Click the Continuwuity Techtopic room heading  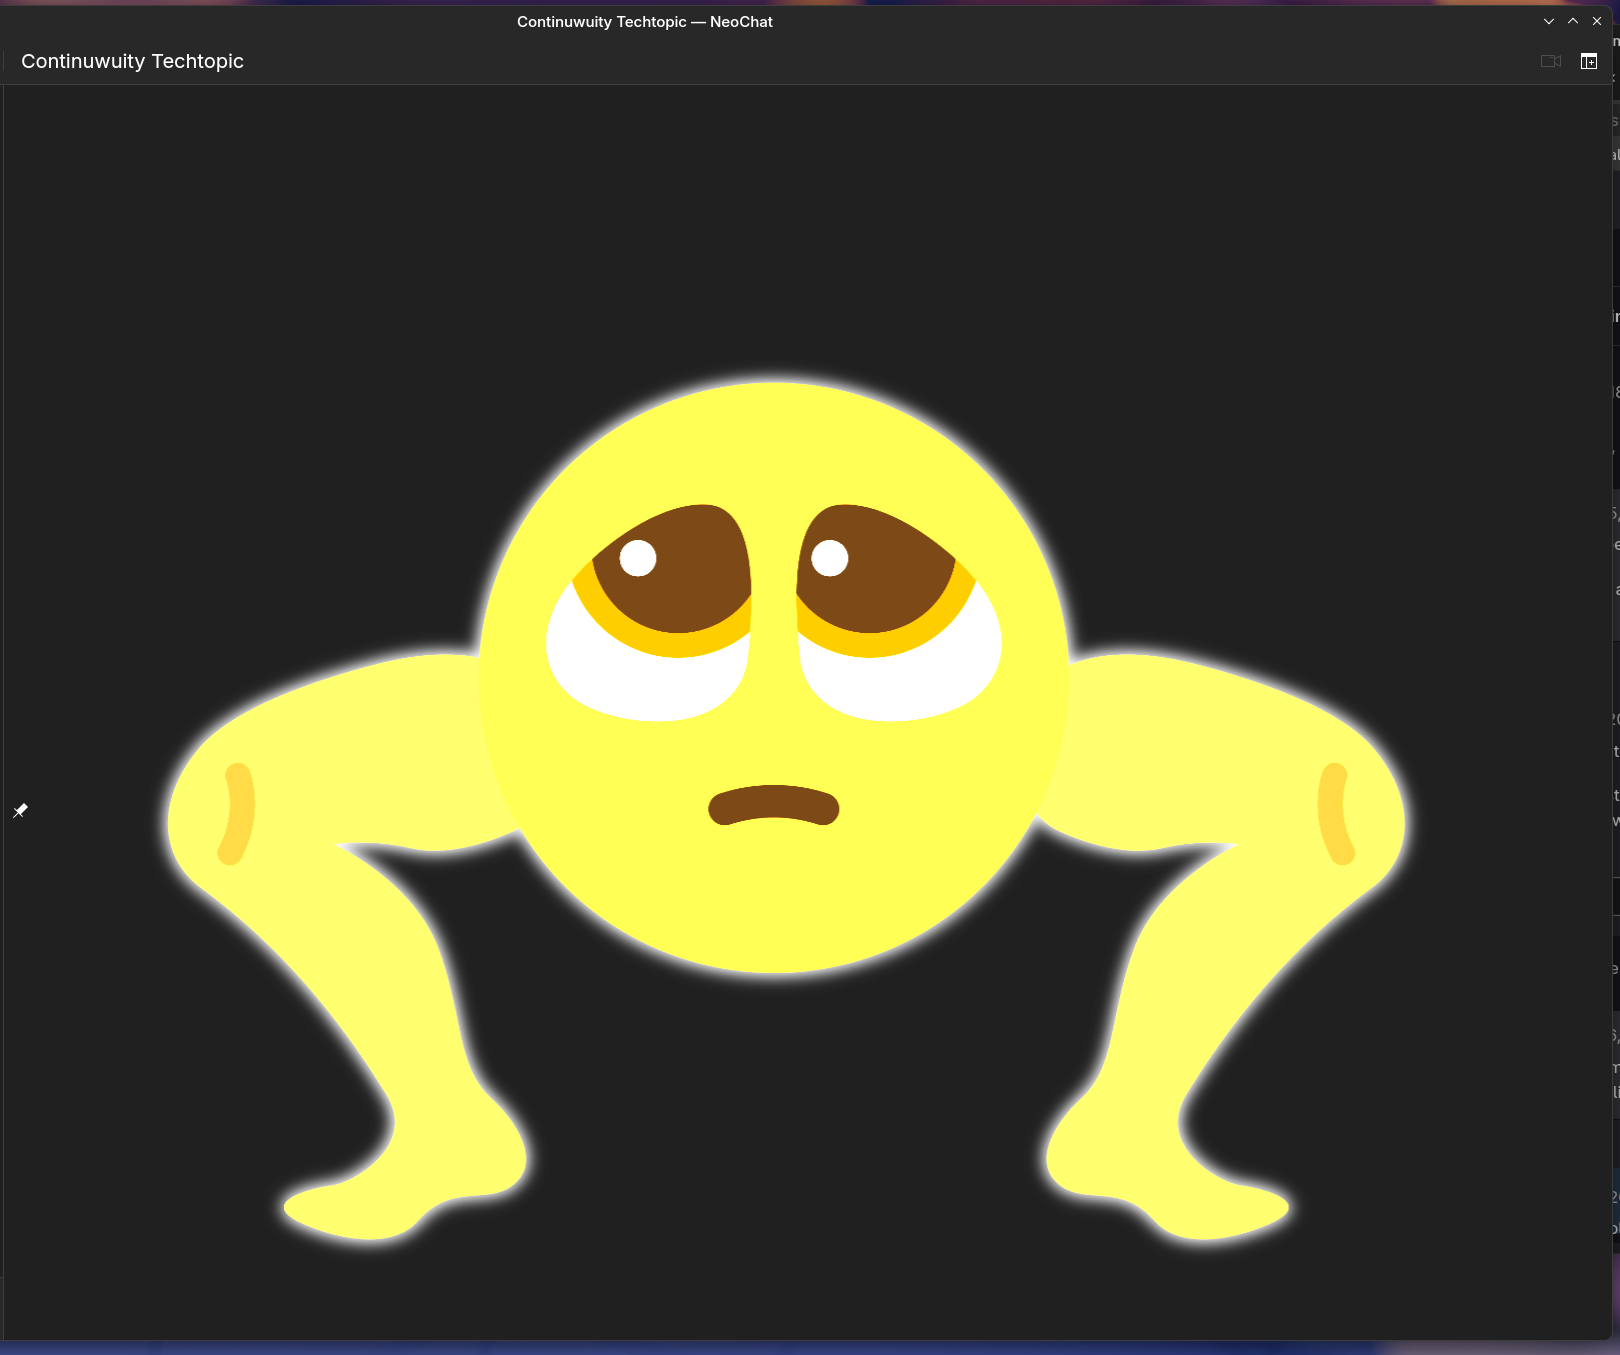tap(132, 61)
